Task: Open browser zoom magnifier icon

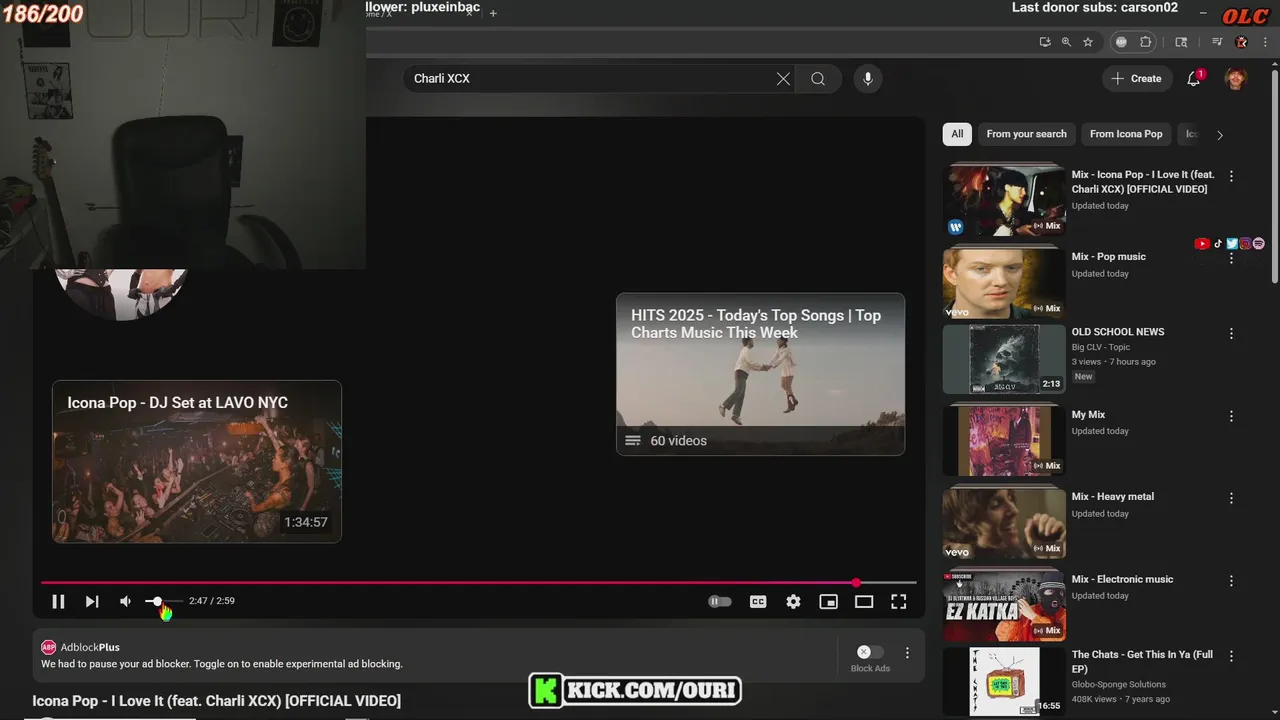Action: [x=1066, y=42]
